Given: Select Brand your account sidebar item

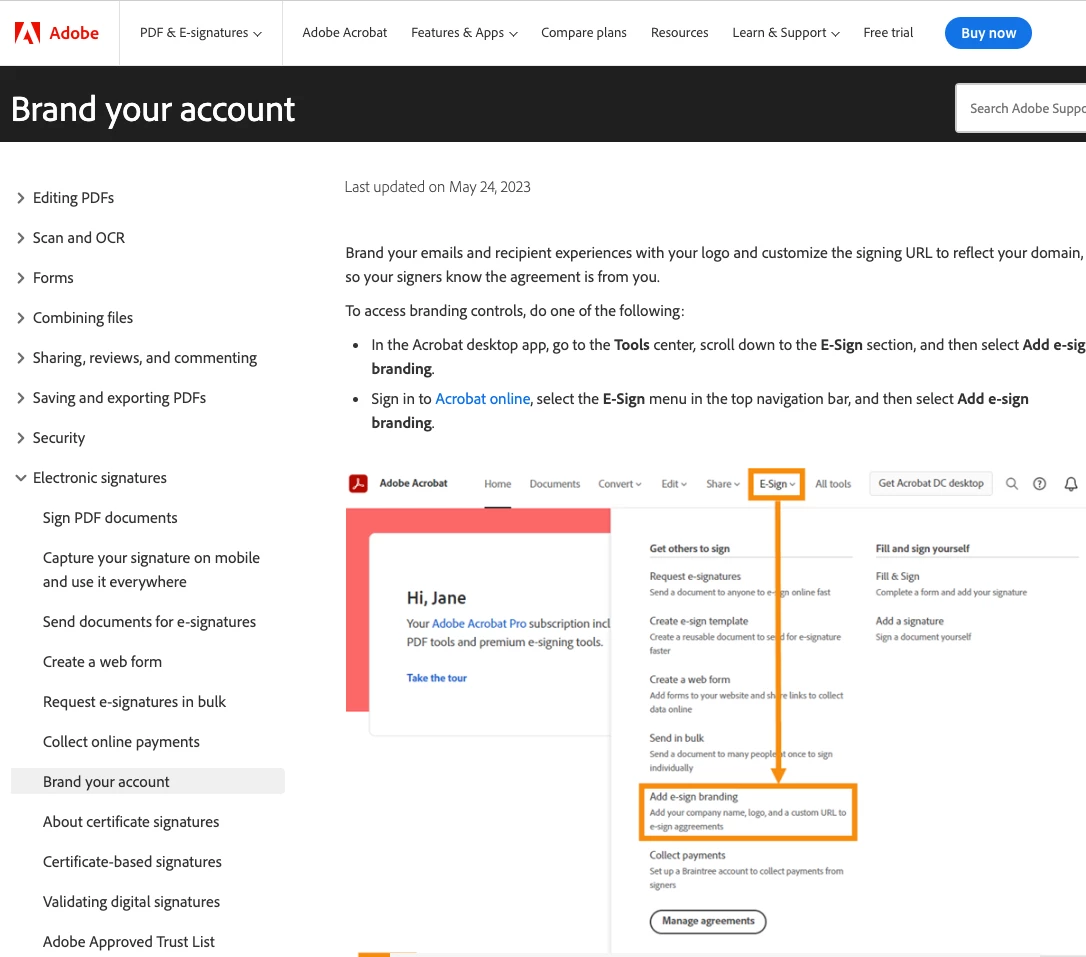Looking at the screenshot, I should pyautogui.click(x=148, y=781).
